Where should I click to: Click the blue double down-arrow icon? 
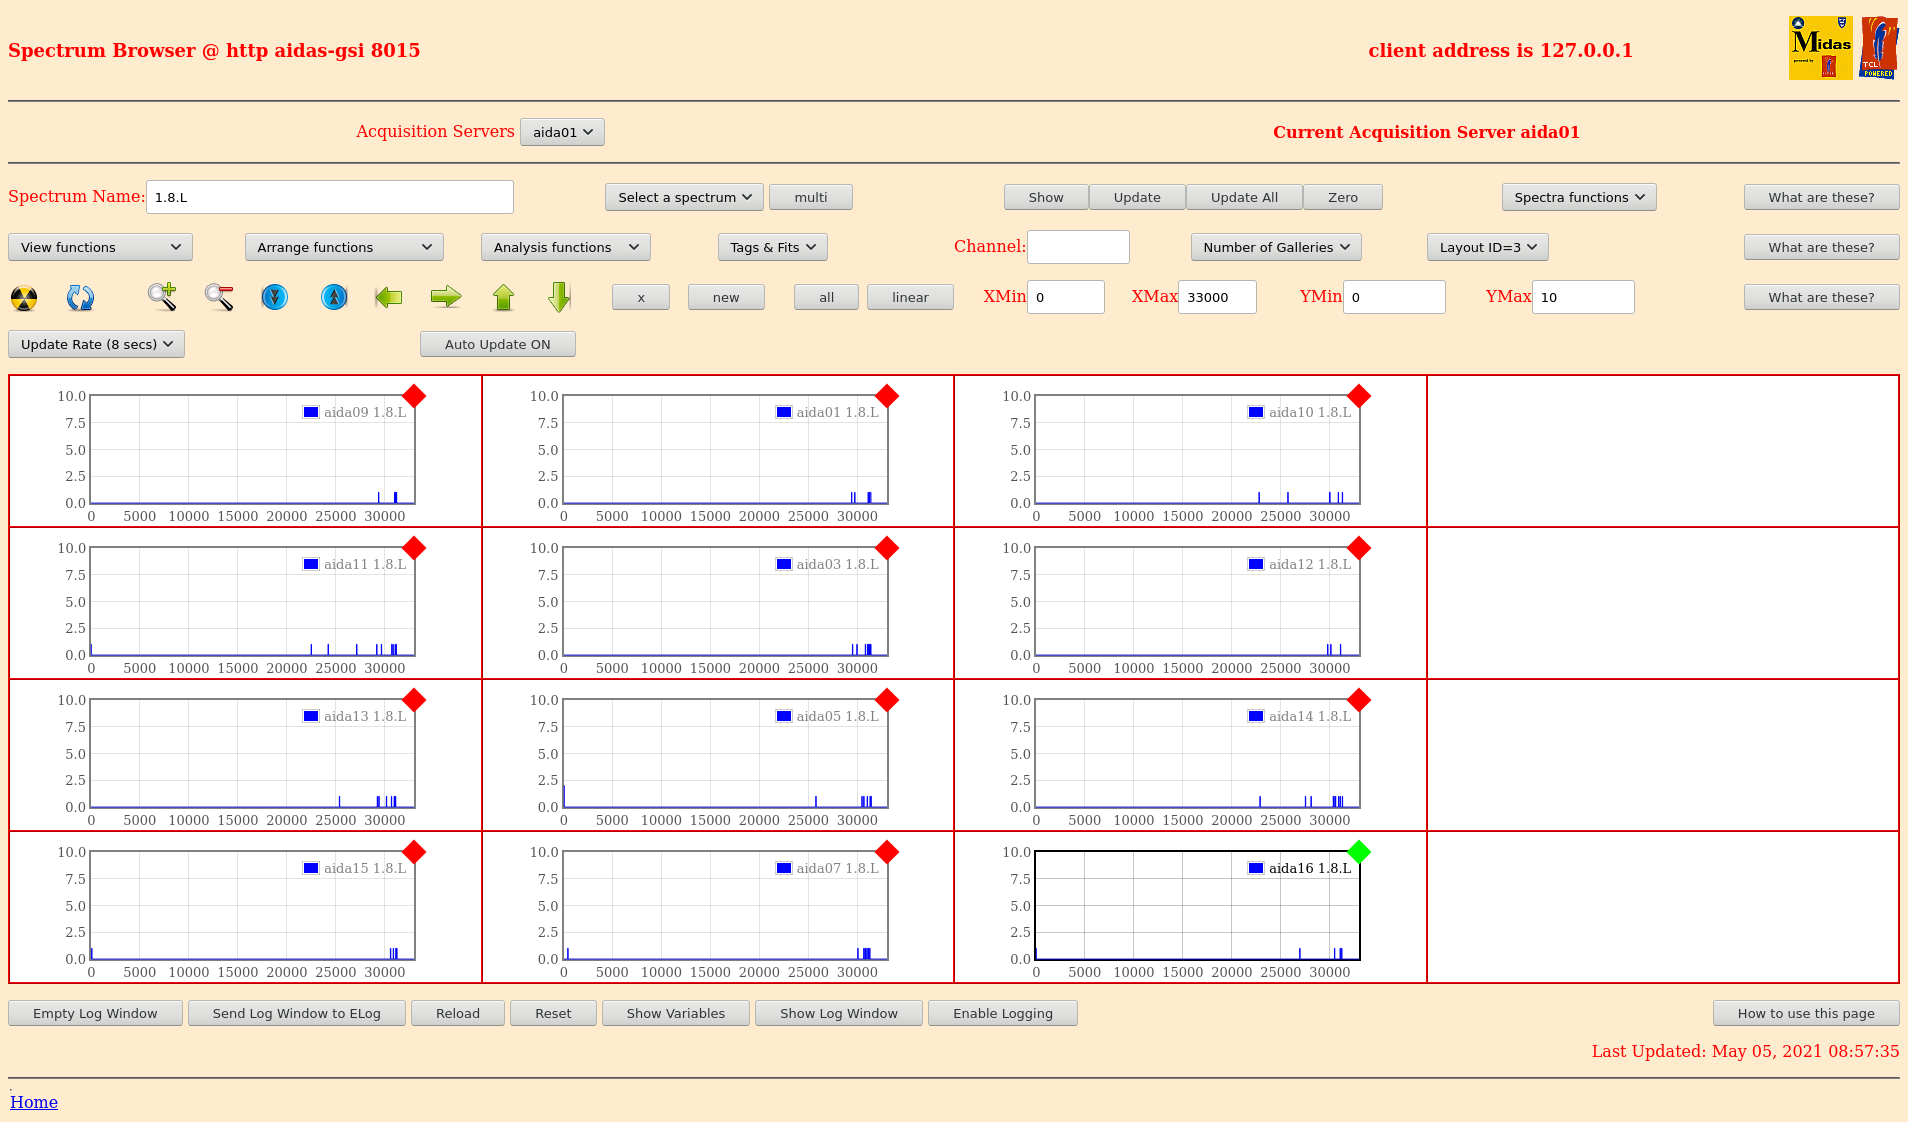click(274, 297)
